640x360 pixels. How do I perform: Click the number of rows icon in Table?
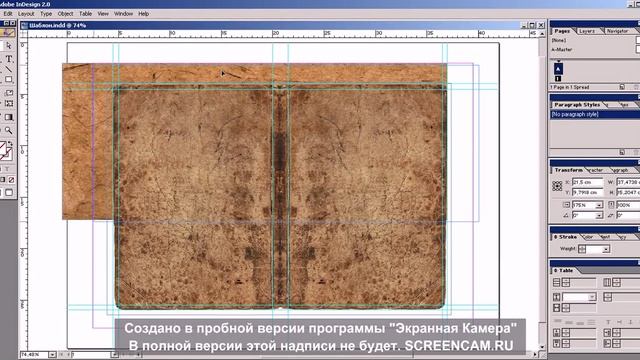pyautogui.click(x=556, y=282)
